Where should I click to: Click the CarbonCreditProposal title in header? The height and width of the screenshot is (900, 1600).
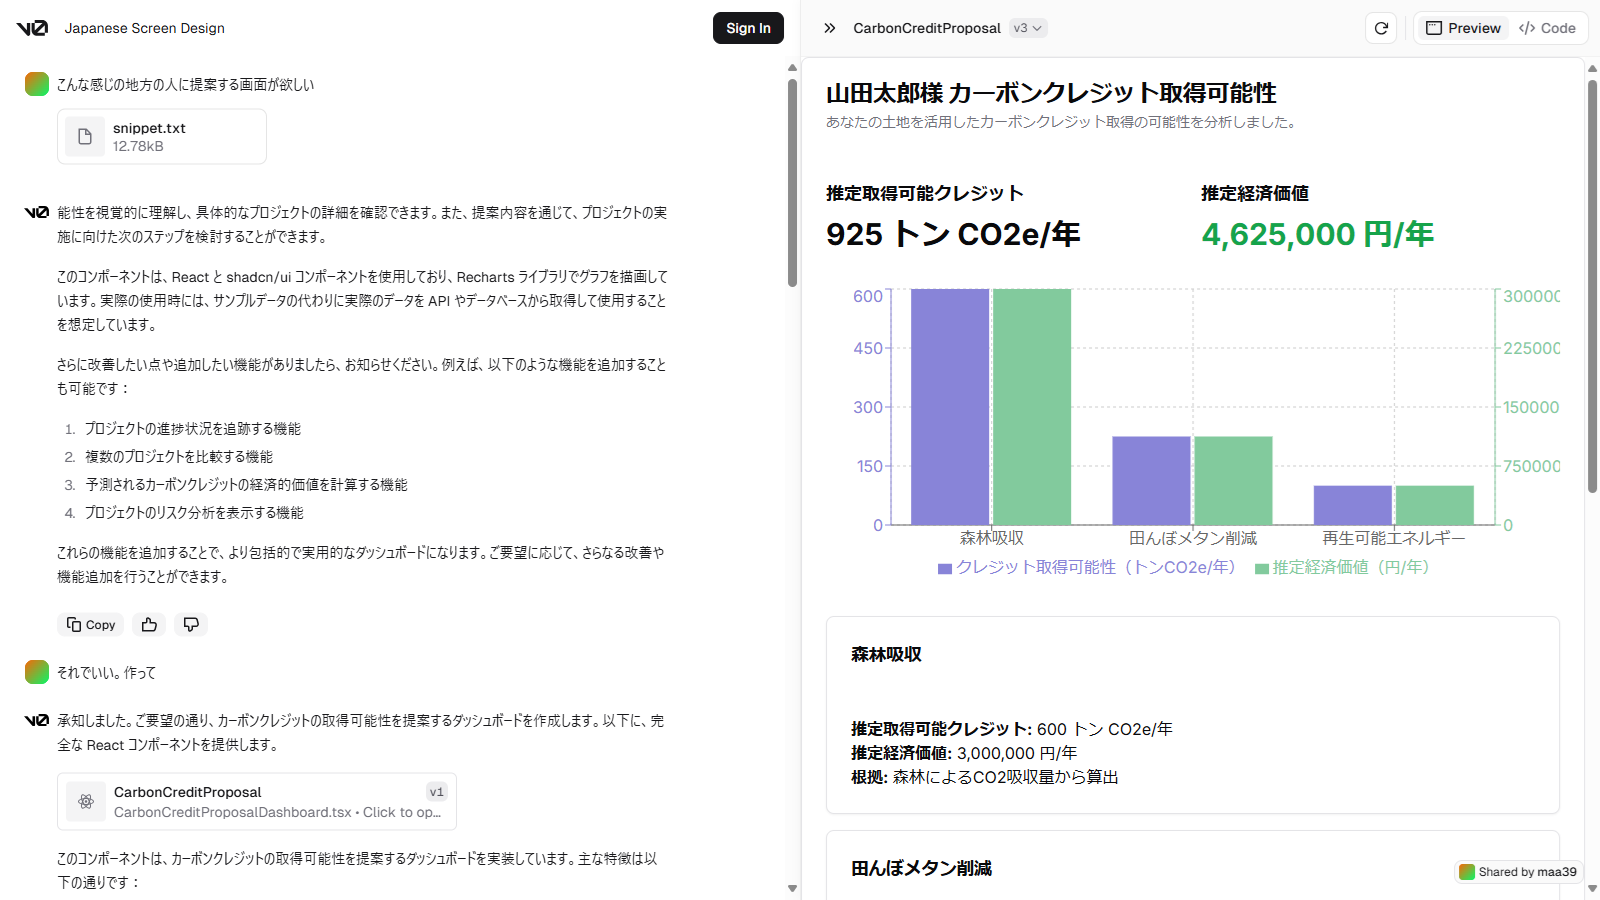[927, 28]
